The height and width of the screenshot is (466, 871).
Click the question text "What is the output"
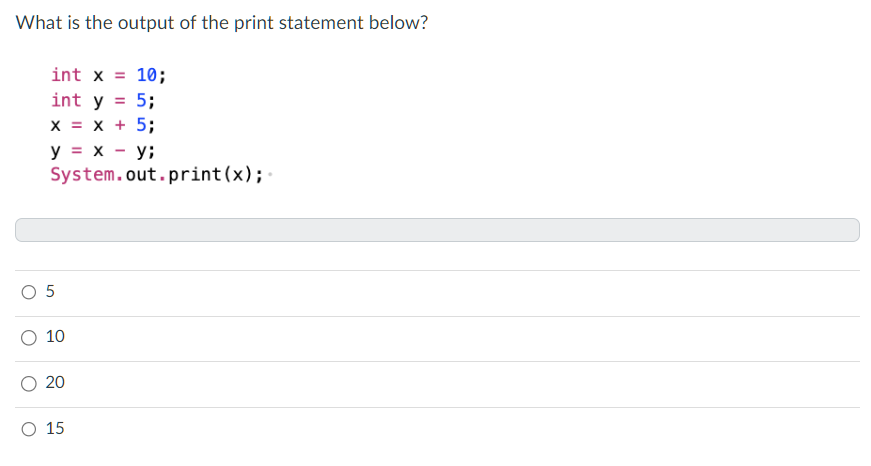(90, 23)
